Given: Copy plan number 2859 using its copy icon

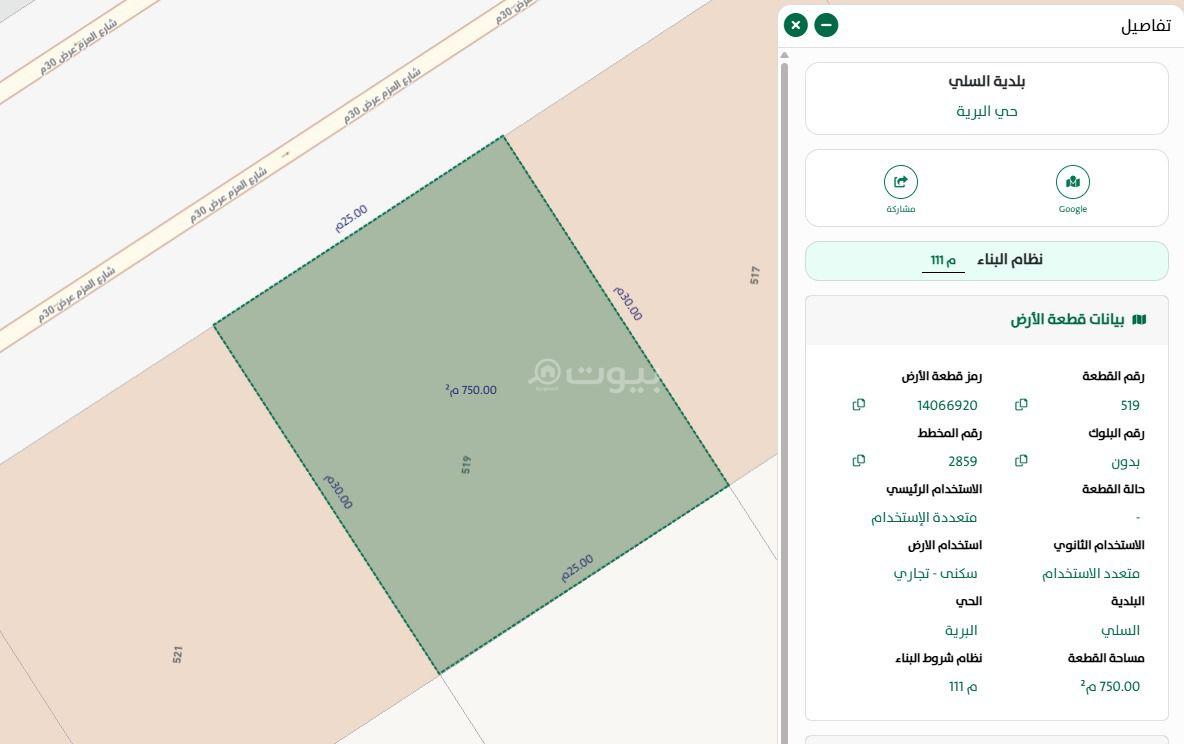Looking at the screenshot, I should (858, 460).
